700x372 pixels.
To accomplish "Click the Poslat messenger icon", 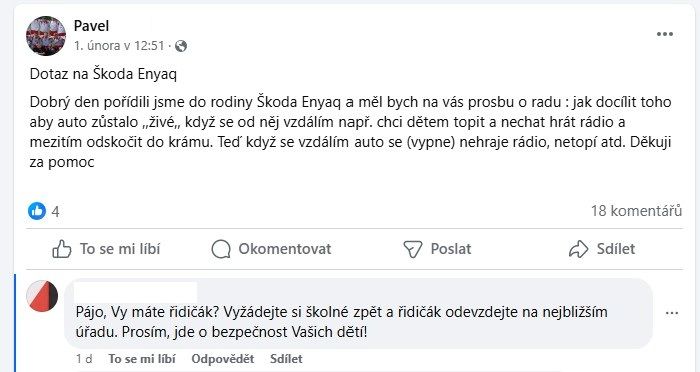I will click(412, 249).
